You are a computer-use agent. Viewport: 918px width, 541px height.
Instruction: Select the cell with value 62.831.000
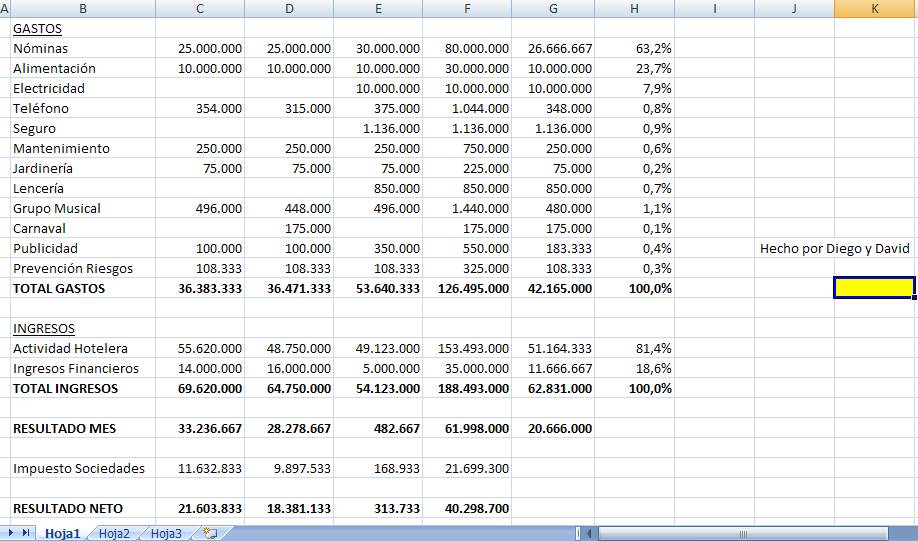553,388
